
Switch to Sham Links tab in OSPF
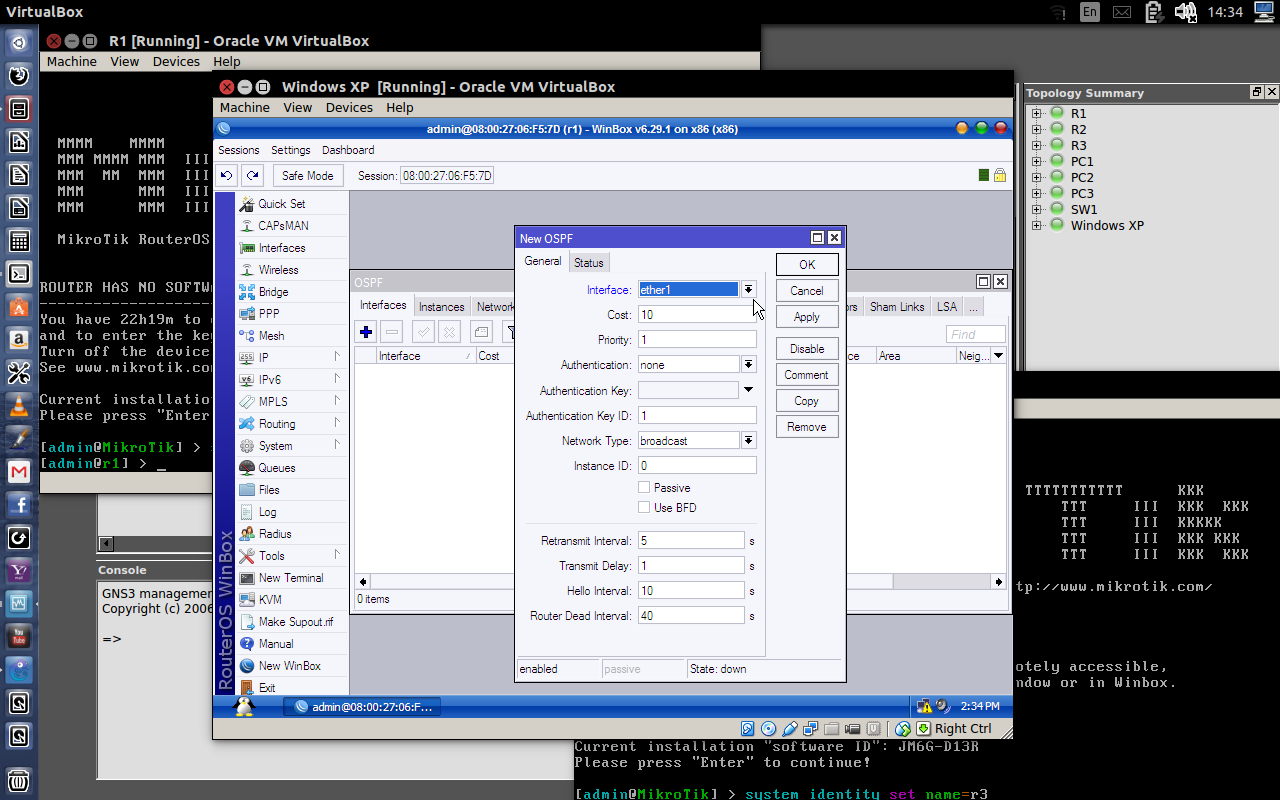pyautogui.click(x=897, y=307)
